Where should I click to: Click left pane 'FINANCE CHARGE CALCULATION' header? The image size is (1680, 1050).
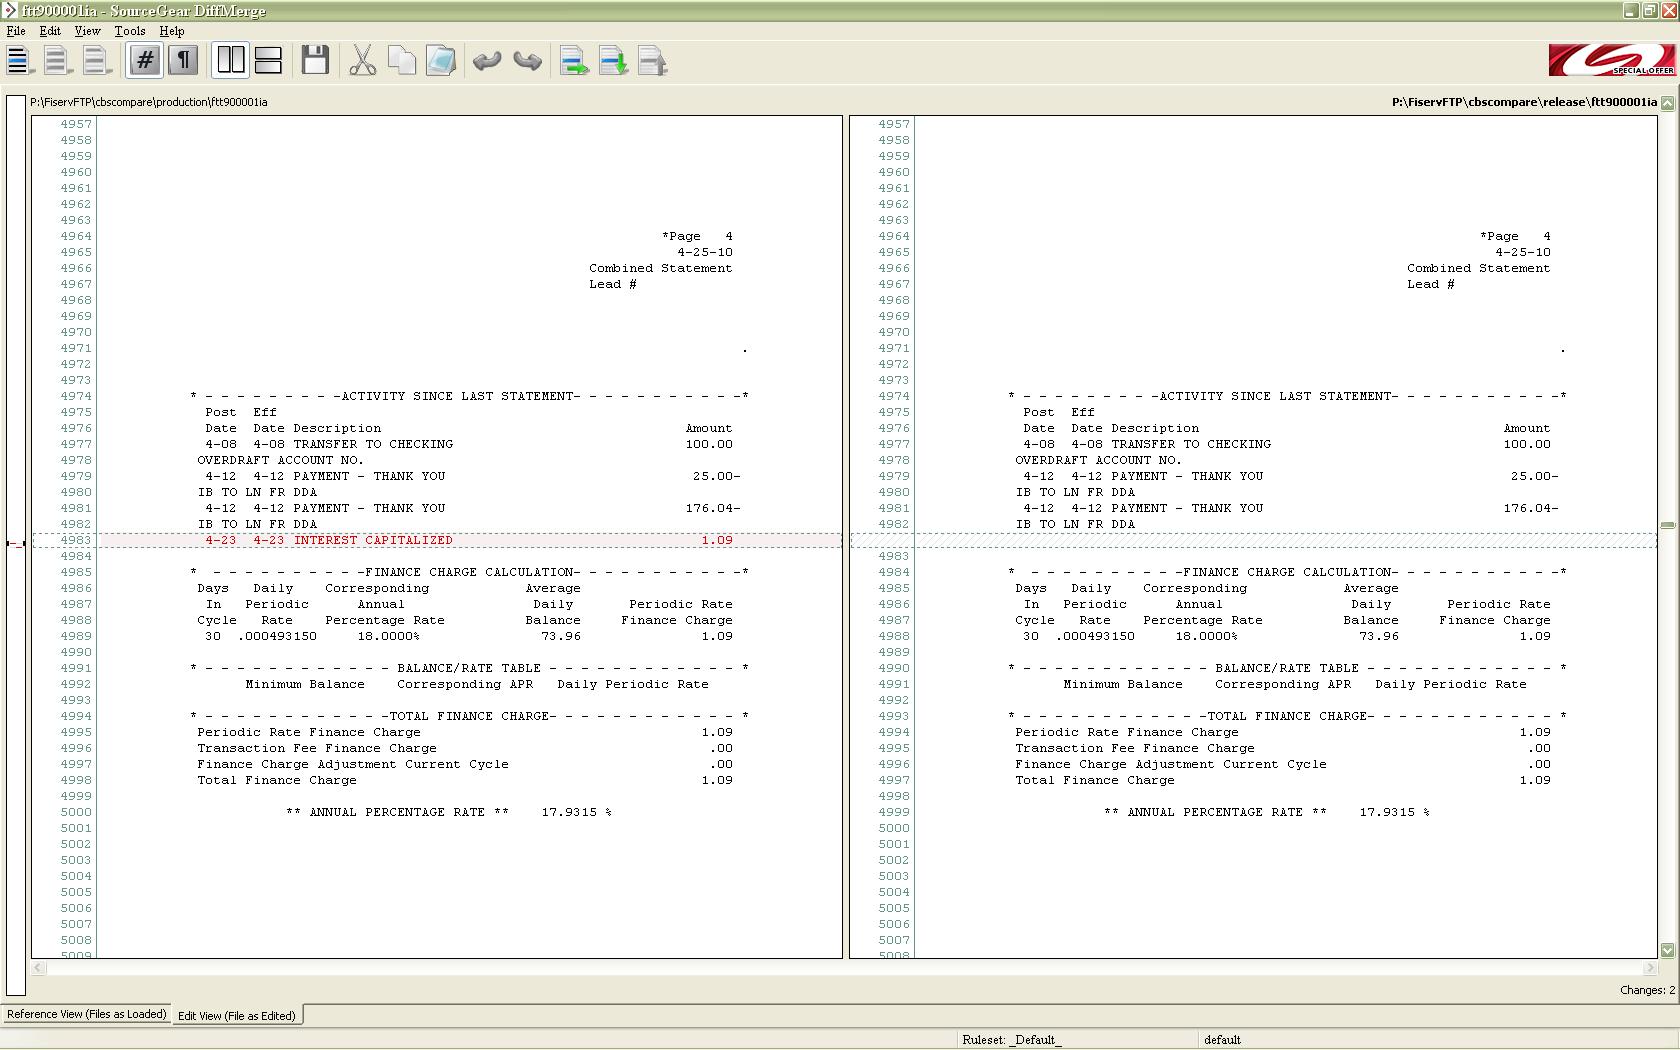(469, 572)
